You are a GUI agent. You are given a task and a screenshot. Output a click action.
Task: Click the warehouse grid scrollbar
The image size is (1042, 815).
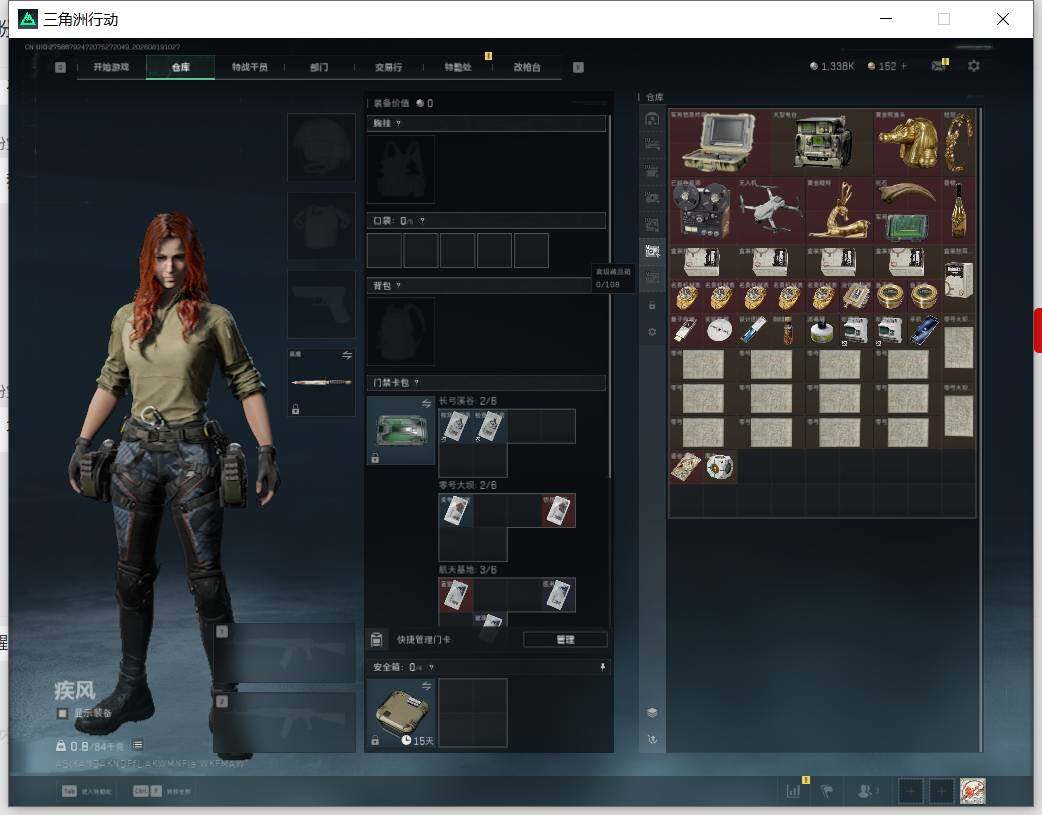coord(980,429)
